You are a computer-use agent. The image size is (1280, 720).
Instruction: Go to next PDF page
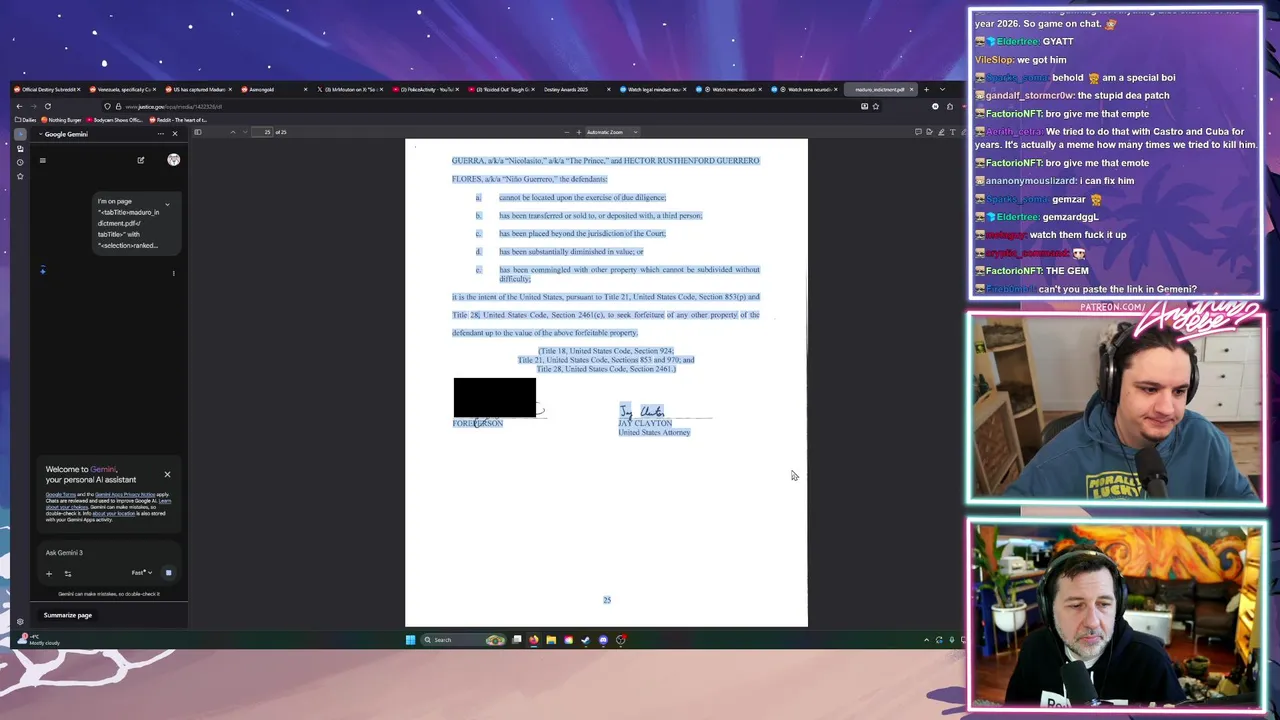245,132
